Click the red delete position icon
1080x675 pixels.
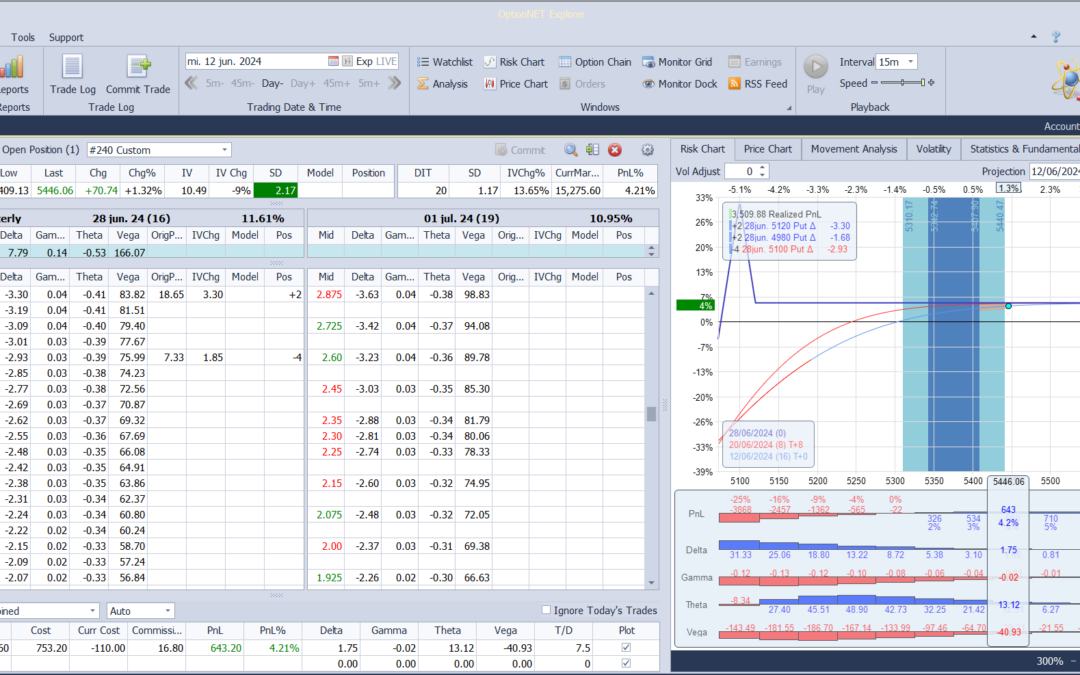click(615, 150)
